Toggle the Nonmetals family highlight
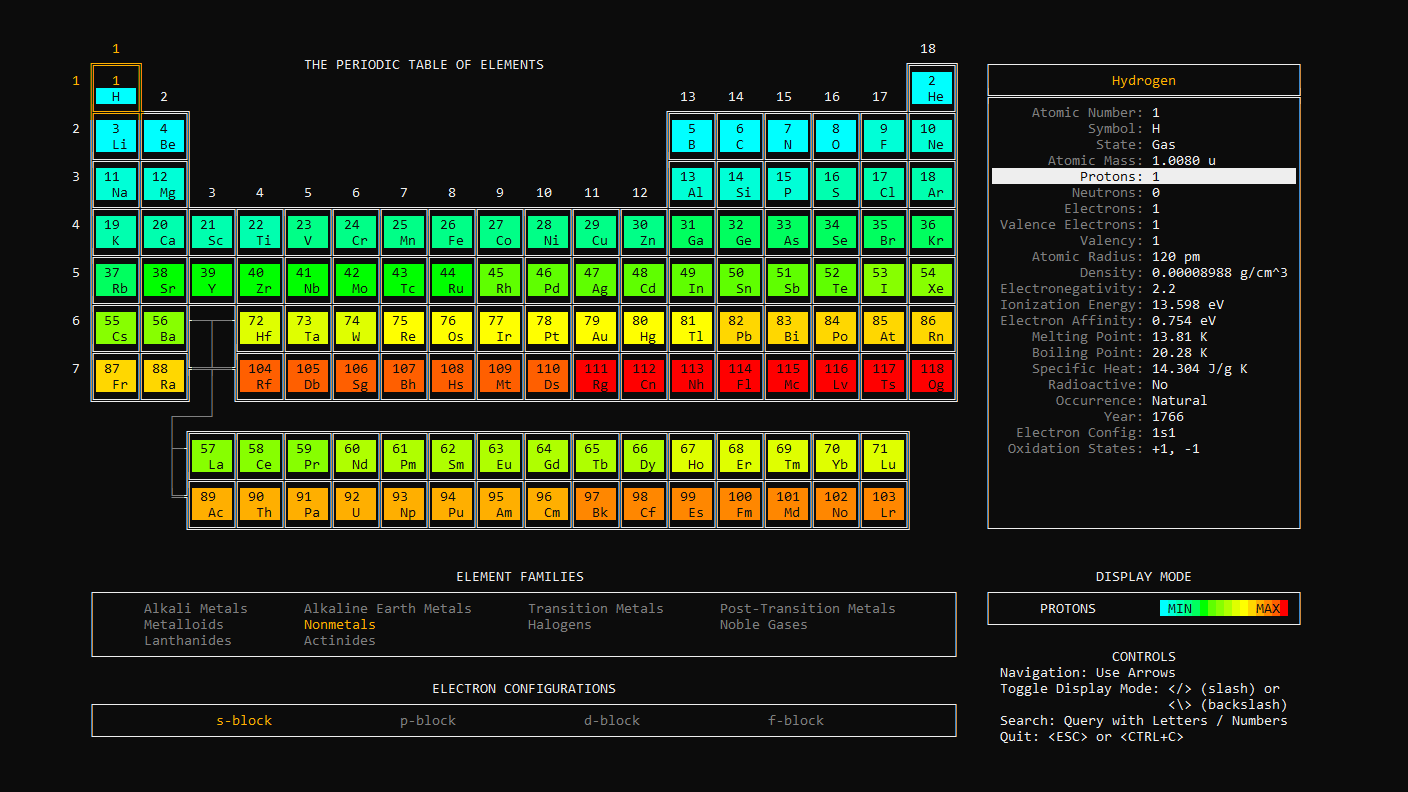 [340, 624]
